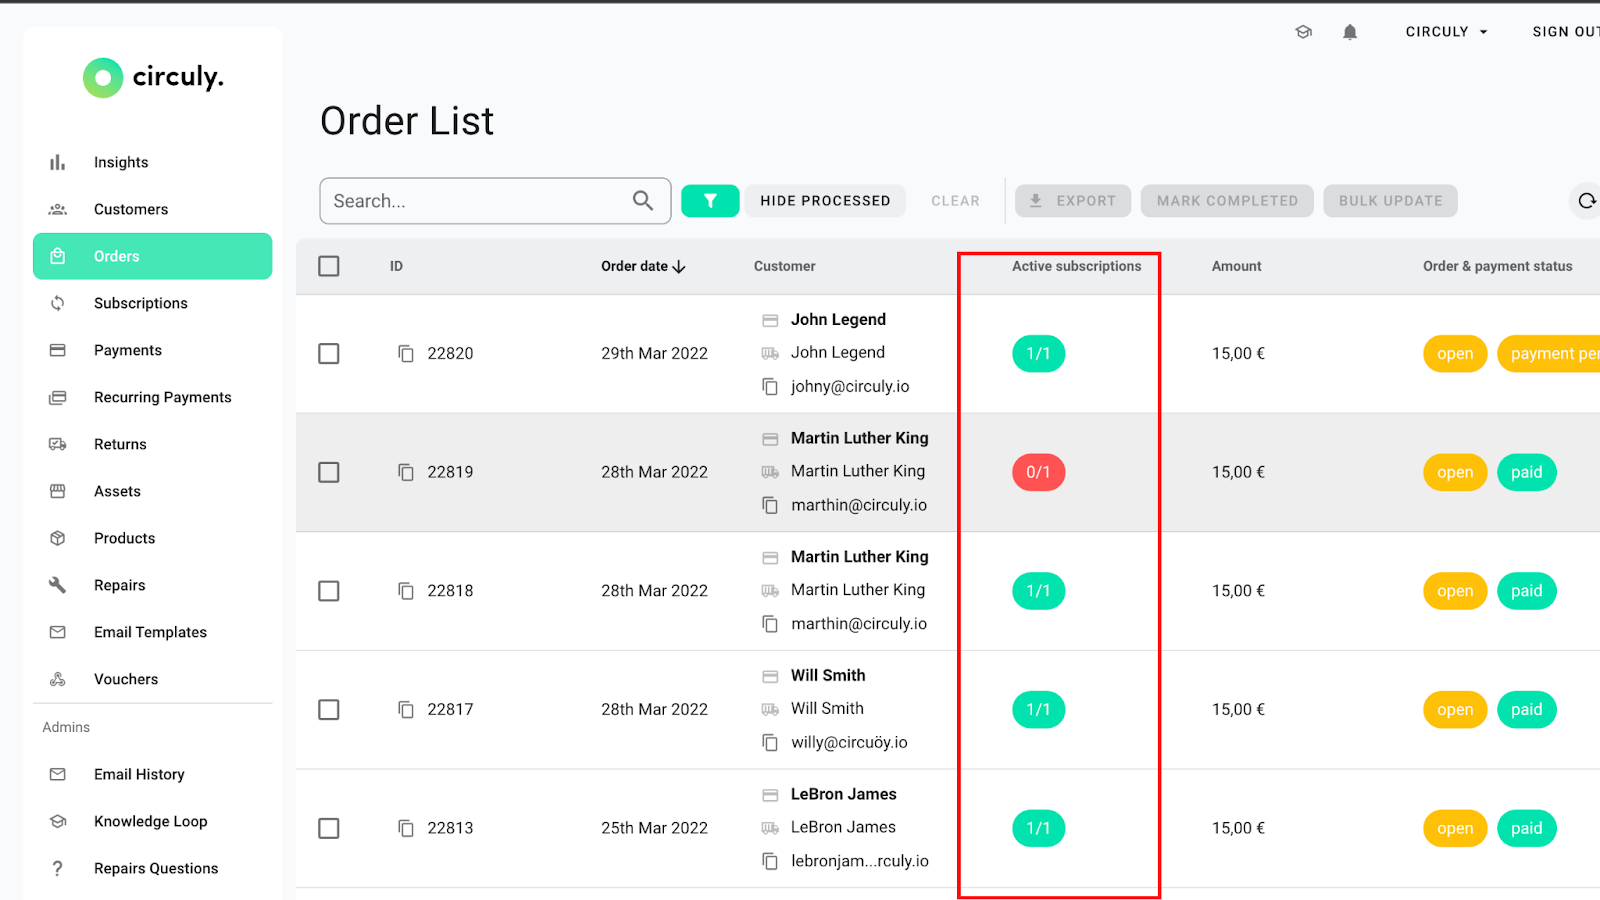
Task: Click SIGN OUT in the top bar
Action: [x=1564, y=31]
